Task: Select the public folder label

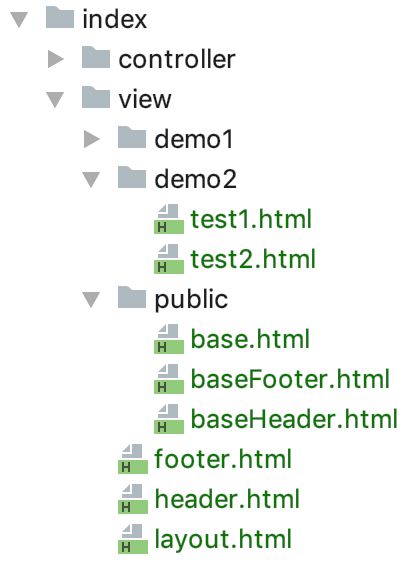Action: (x=191, y=300)
